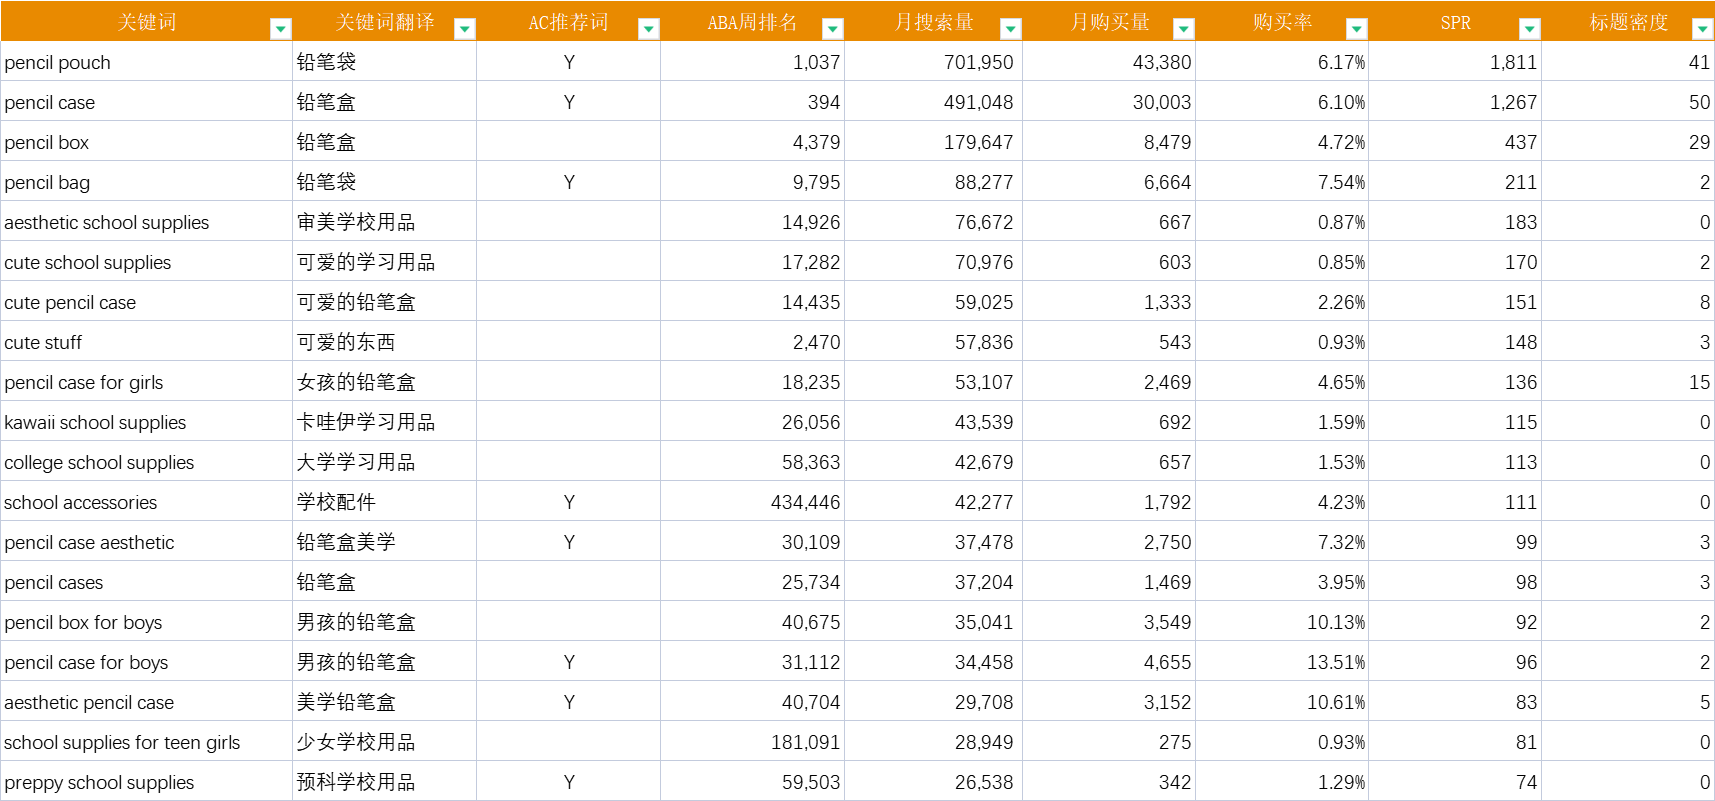This screenshot has height=801, width=1715.
Task: Open the SPR column filter dropdown
Action: coord(1529,29)
